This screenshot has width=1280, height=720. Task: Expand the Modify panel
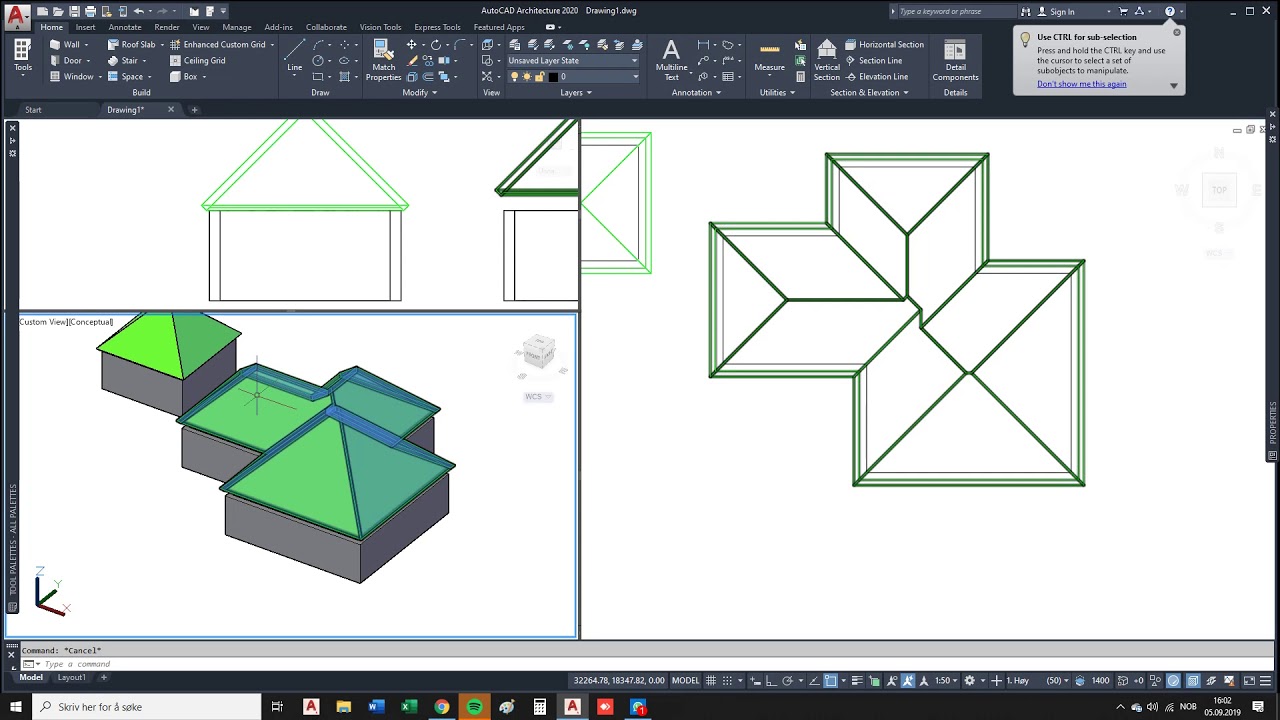(420, 93)
